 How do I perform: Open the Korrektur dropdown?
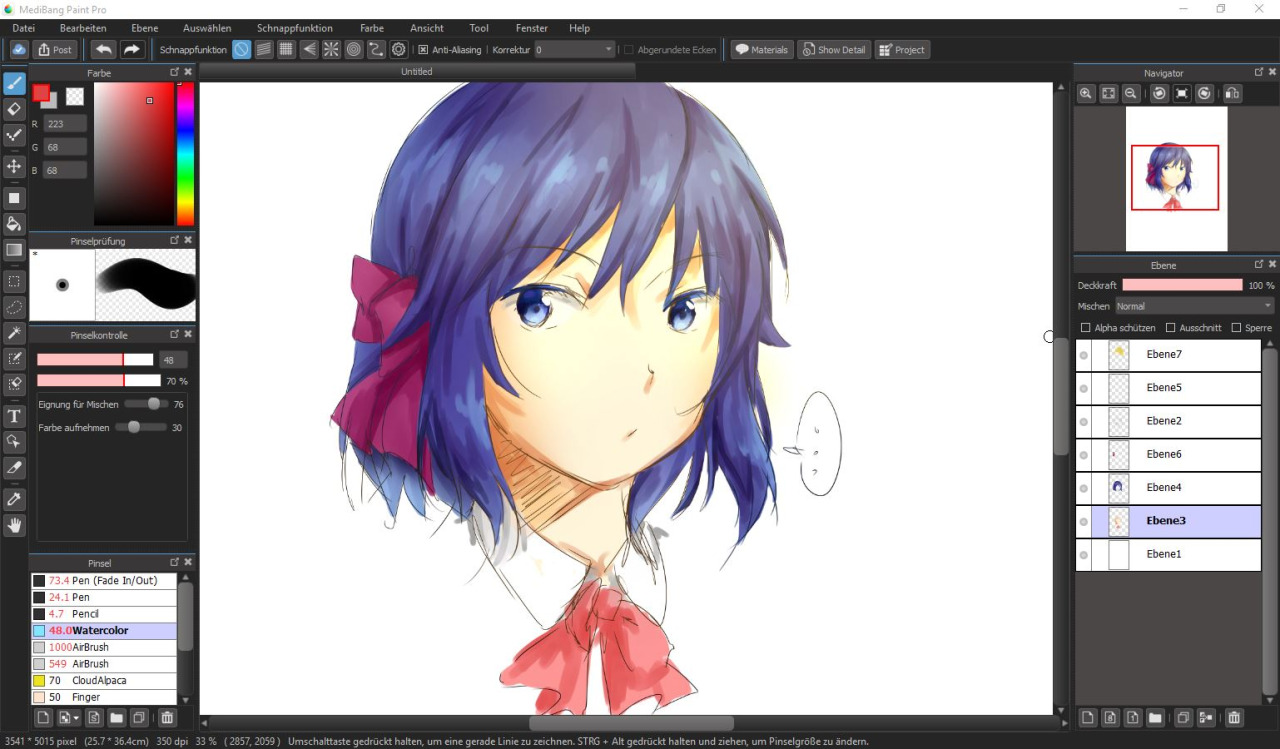coord(607,49)
